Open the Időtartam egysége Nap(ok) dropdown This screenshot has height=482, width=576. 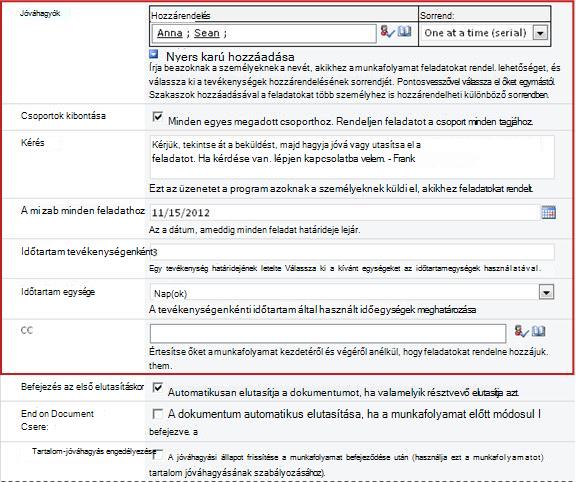point(546,292)
